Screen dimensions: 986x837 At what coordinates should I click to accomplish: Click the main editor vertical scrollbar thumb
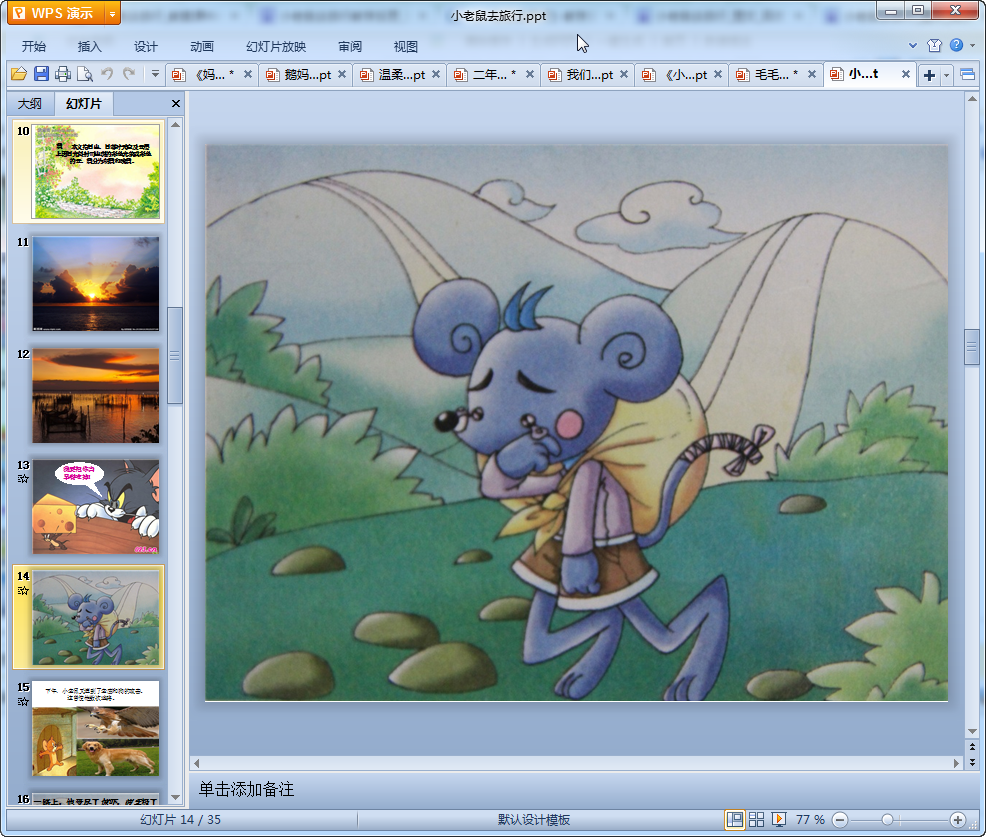pyautogui.click(x=972, y=346)
